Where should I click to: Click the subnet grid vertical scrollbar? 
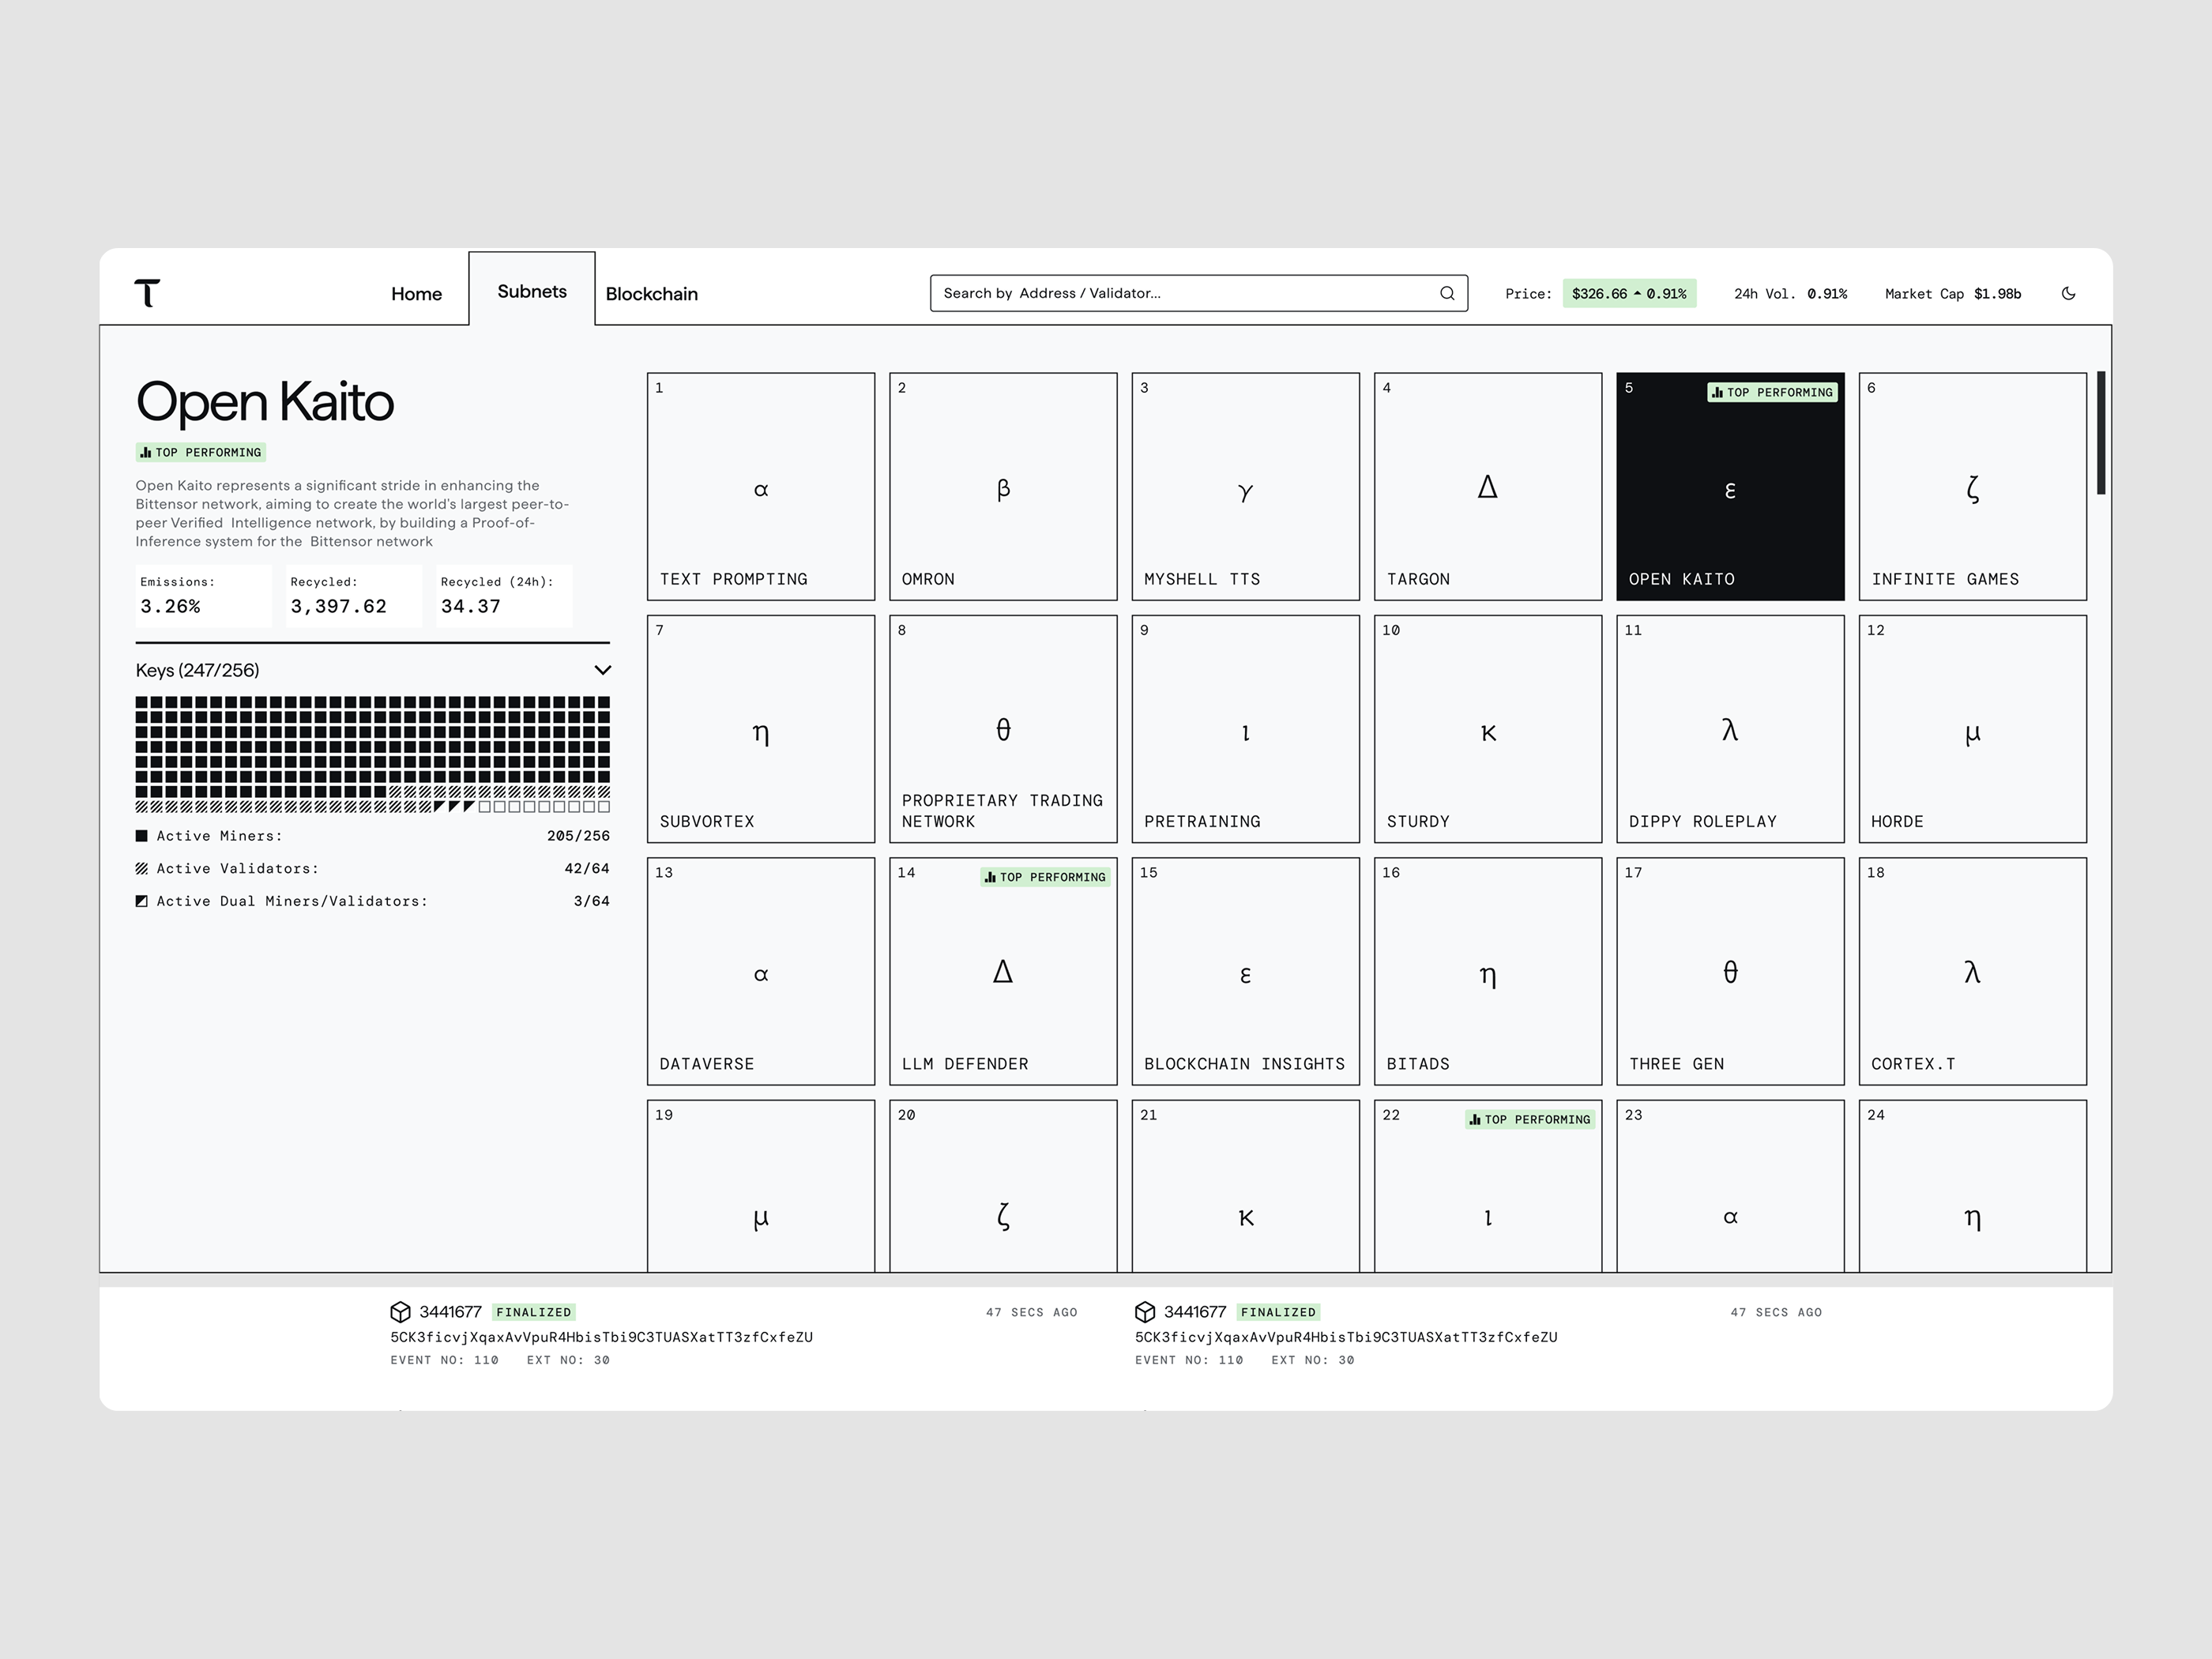[x=2101, y=433]
